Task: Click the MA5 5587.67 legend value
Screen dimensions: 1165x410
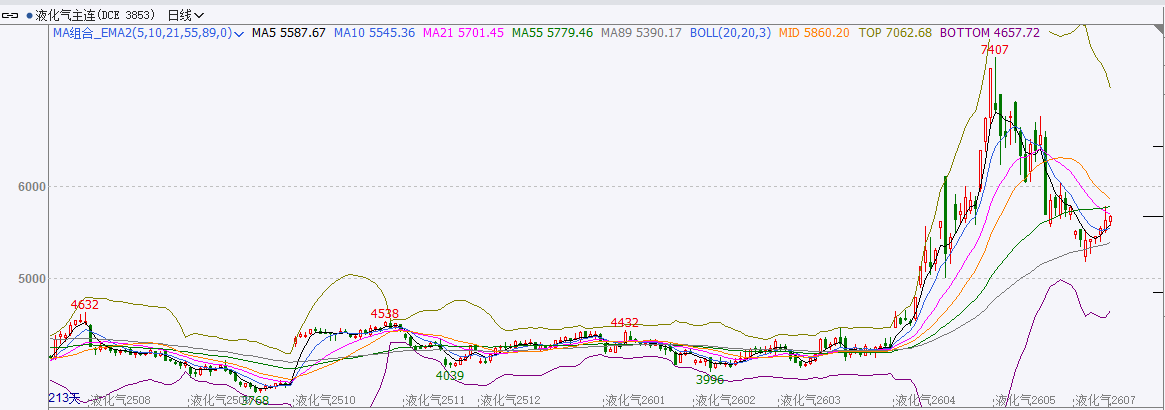Action: (x=288, y=33)
